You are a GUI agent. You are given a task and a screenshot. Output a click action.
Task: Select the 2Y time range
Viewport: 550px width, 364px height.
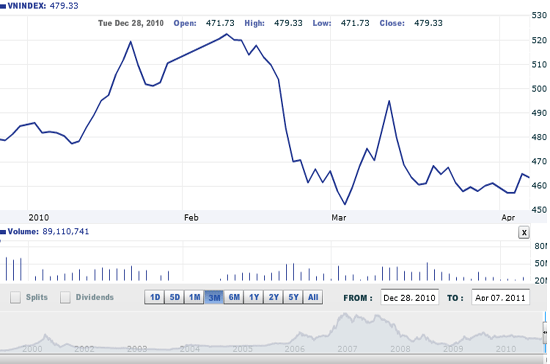274,297
